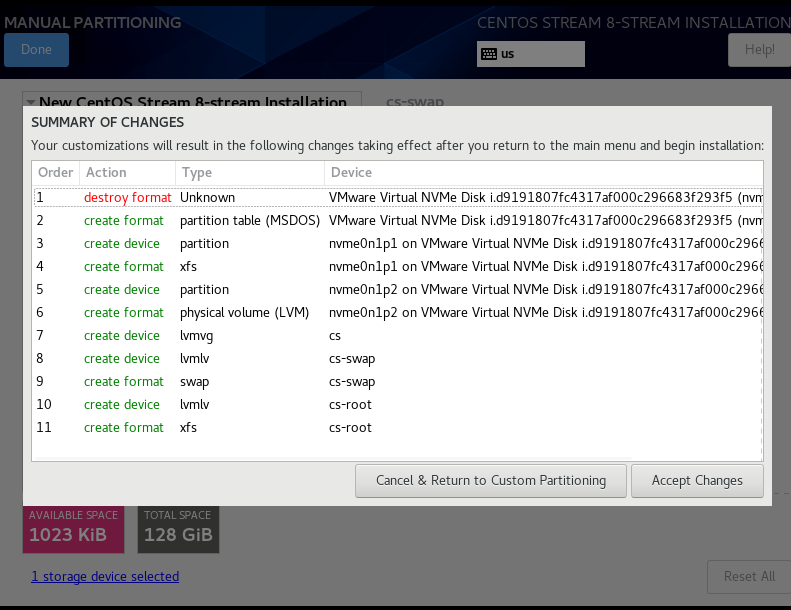Select row 5 nvme0n1p2 partition device cell

tap(546, 290)
